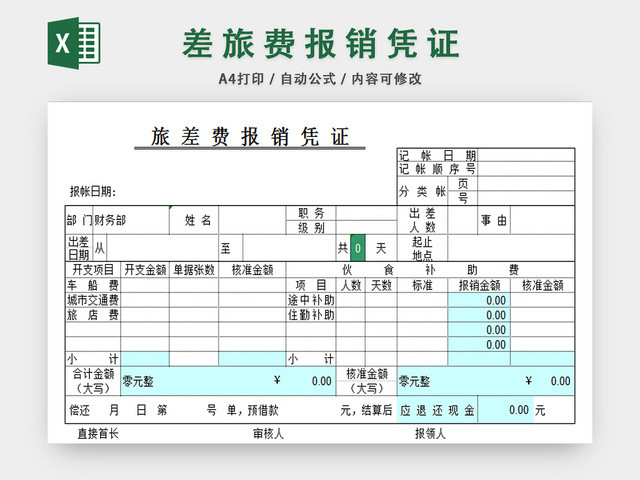
Task: Click the 级别 label cell
Action: click(311, 227)
